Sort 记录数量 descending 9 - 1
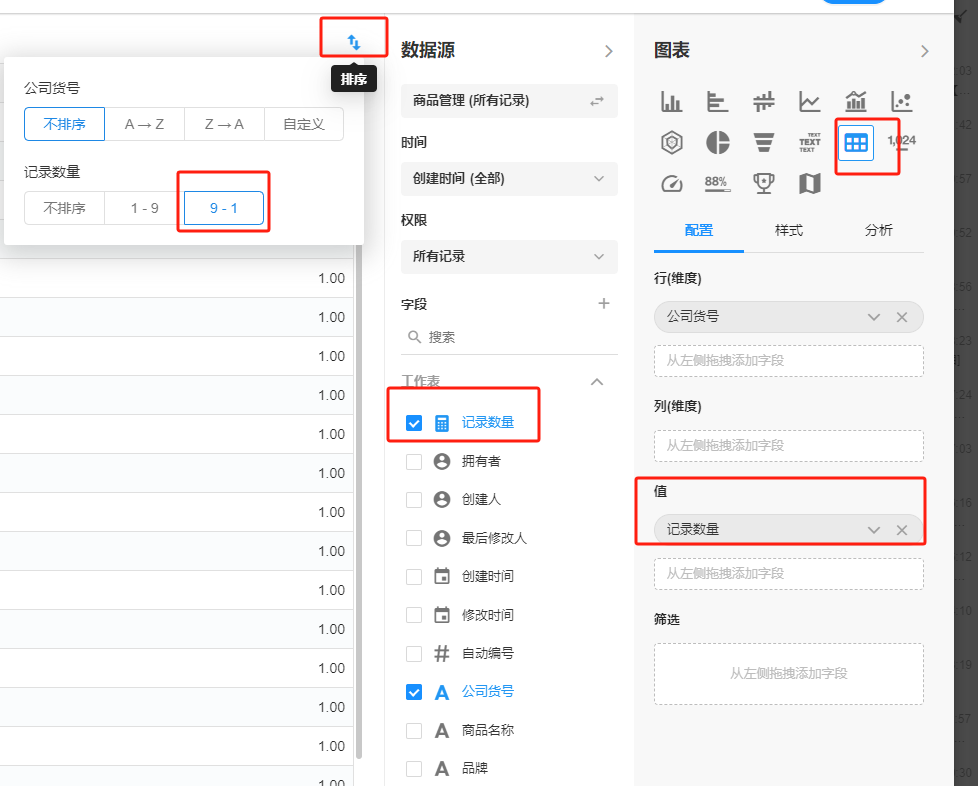Viewport: 978px width, 786px height. (x=224, y=208)
